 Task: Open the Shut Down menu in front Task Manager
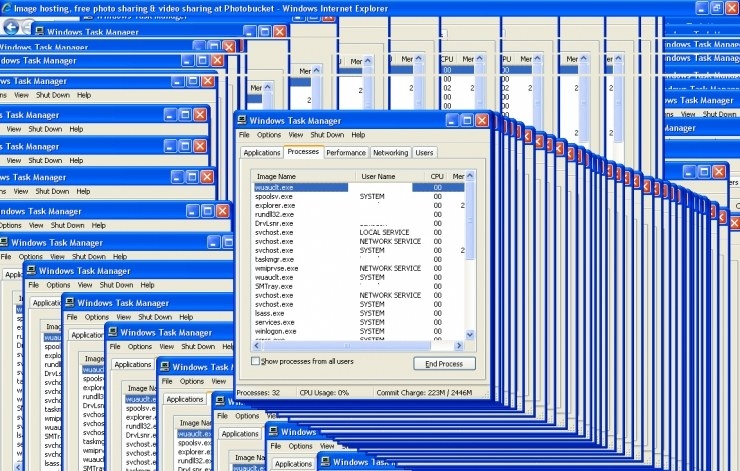326,135
